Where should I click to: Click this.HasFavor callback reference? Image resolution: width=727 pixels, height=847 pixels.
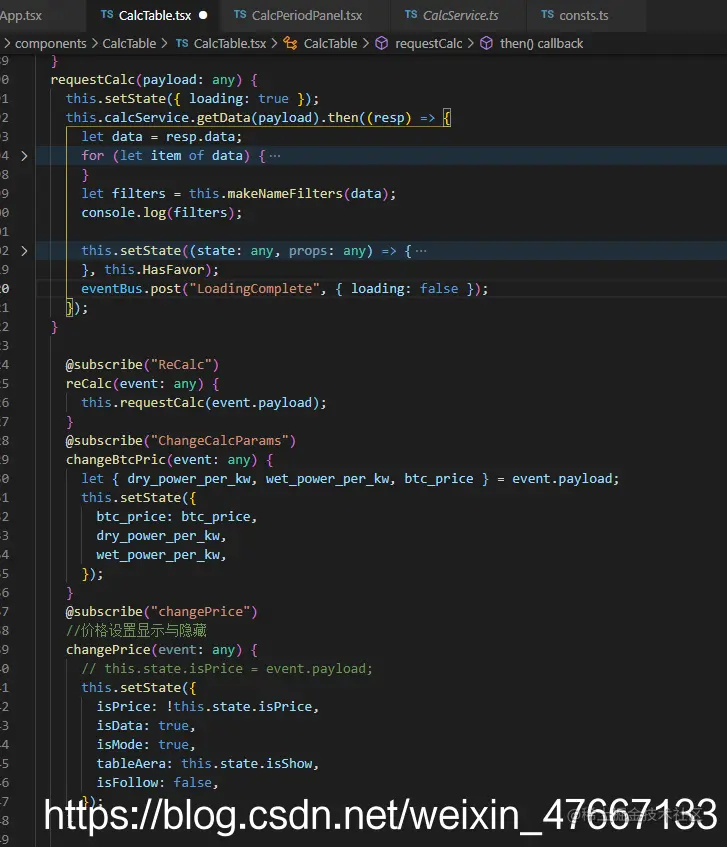coord(154,270)
